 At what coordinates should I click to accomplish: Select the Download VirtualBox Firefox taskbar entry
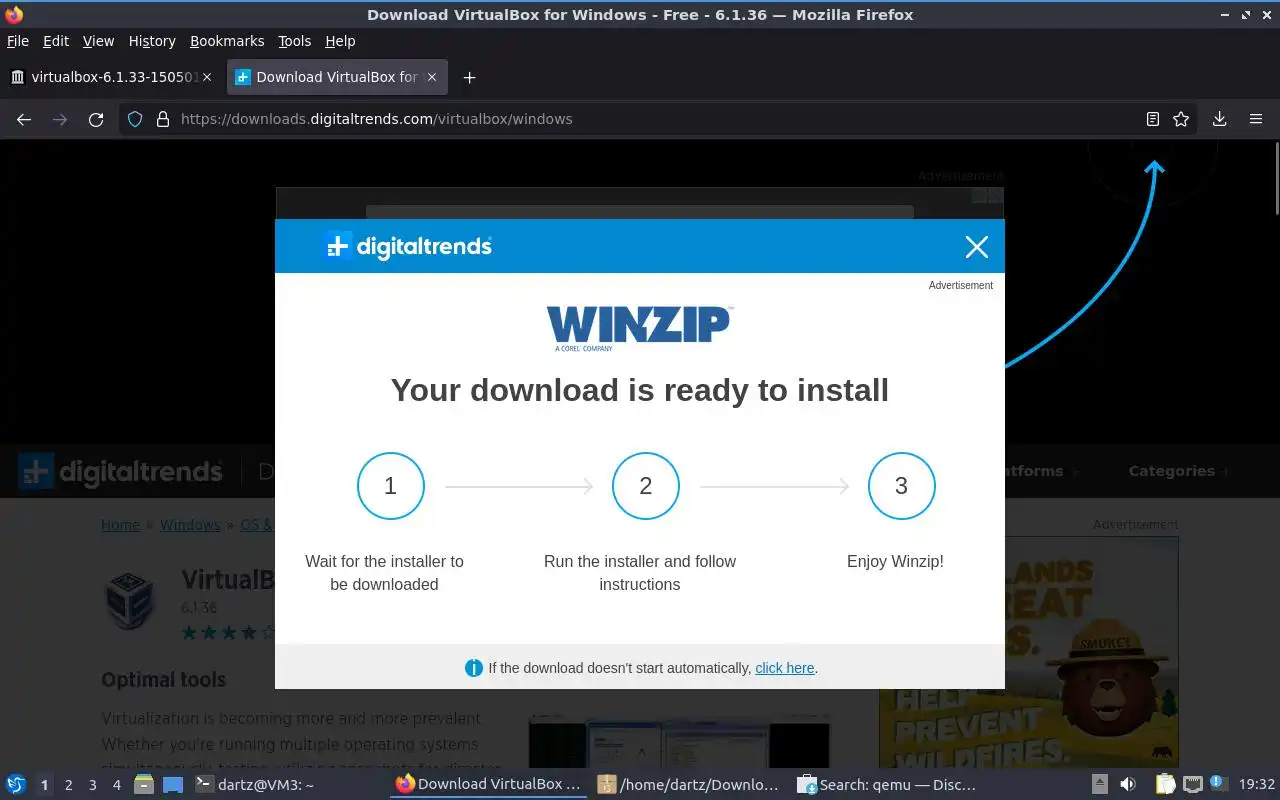click(x=488, y=785)
